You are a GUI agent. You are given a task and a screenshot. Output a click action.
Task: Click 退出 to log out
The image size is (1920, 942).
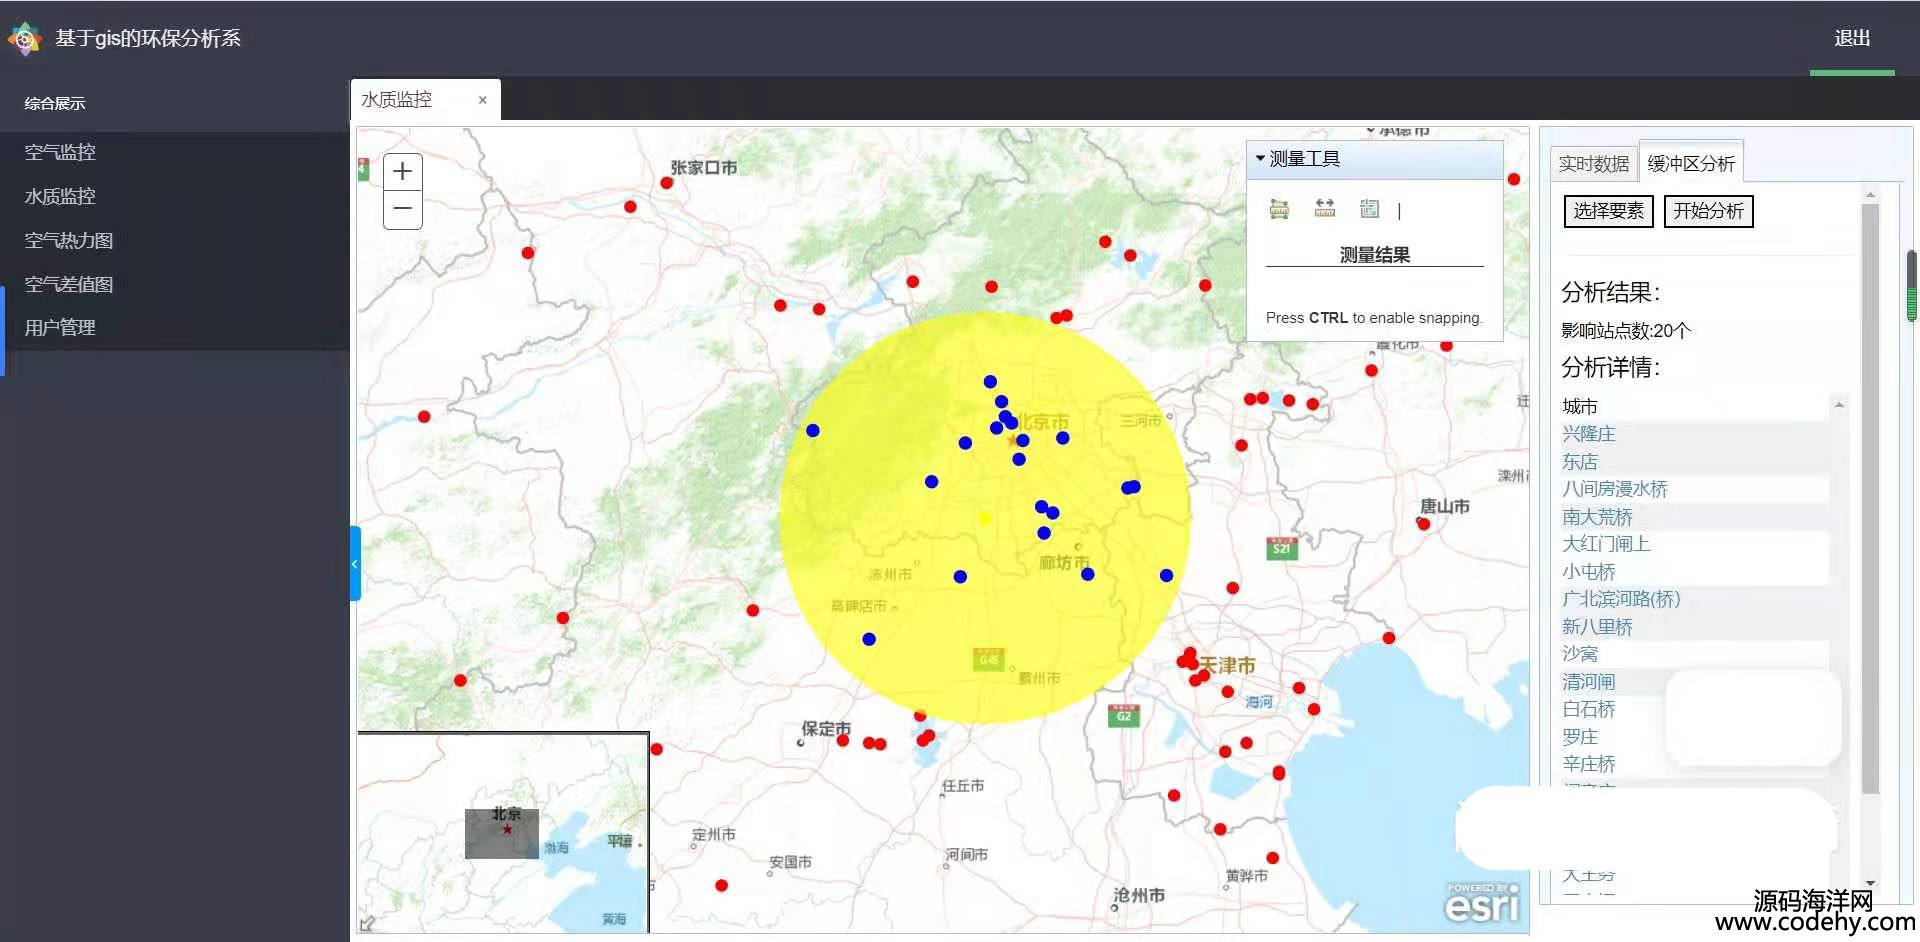[x=1851, y=38]
